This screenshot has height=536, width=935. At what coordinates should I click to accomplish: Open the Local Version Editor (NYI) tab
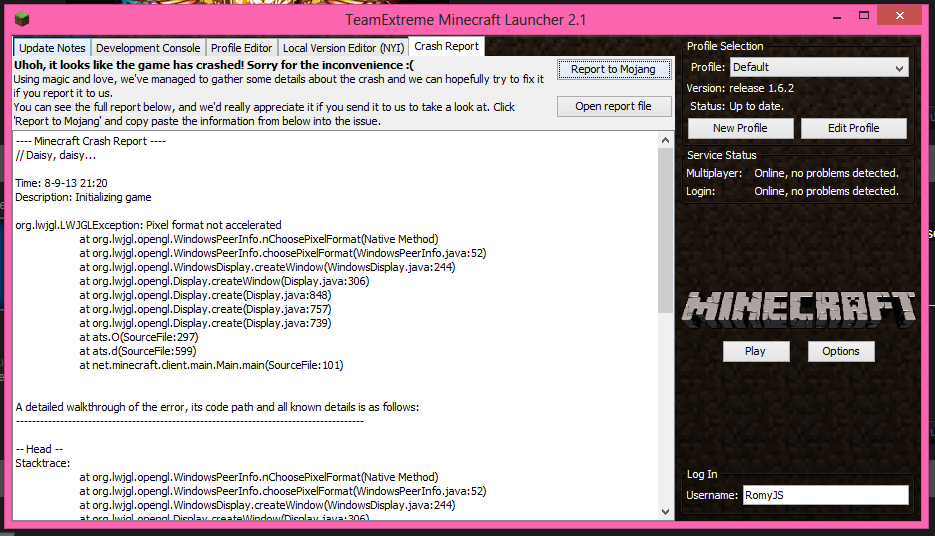coord(343,48)
